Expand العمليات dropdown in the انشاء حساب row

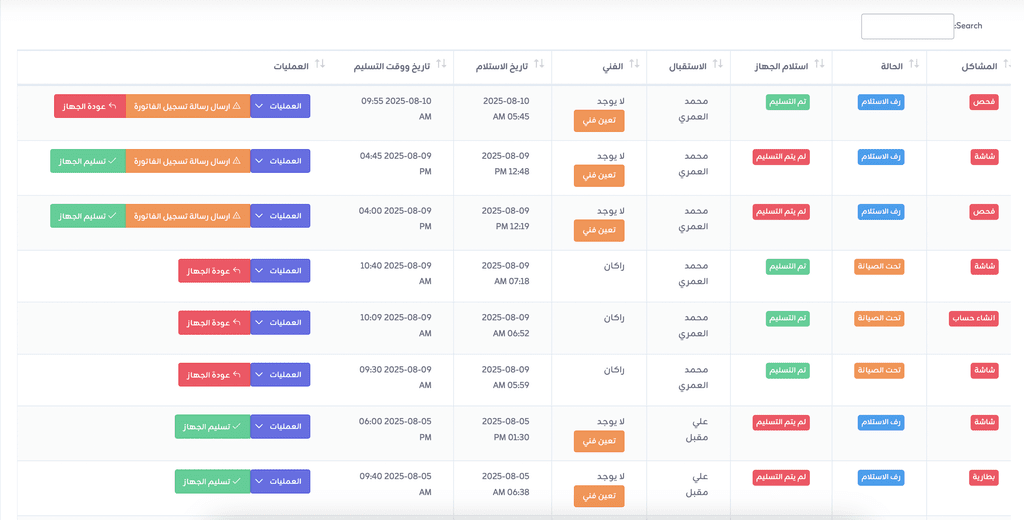point(280,322)
